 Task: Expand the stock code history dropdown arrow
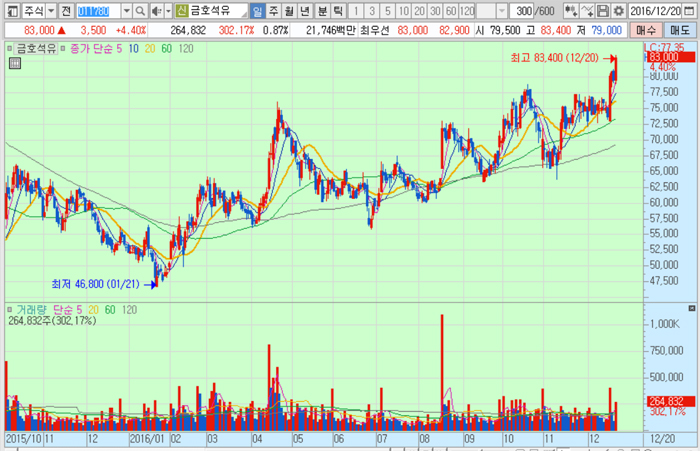126,10
